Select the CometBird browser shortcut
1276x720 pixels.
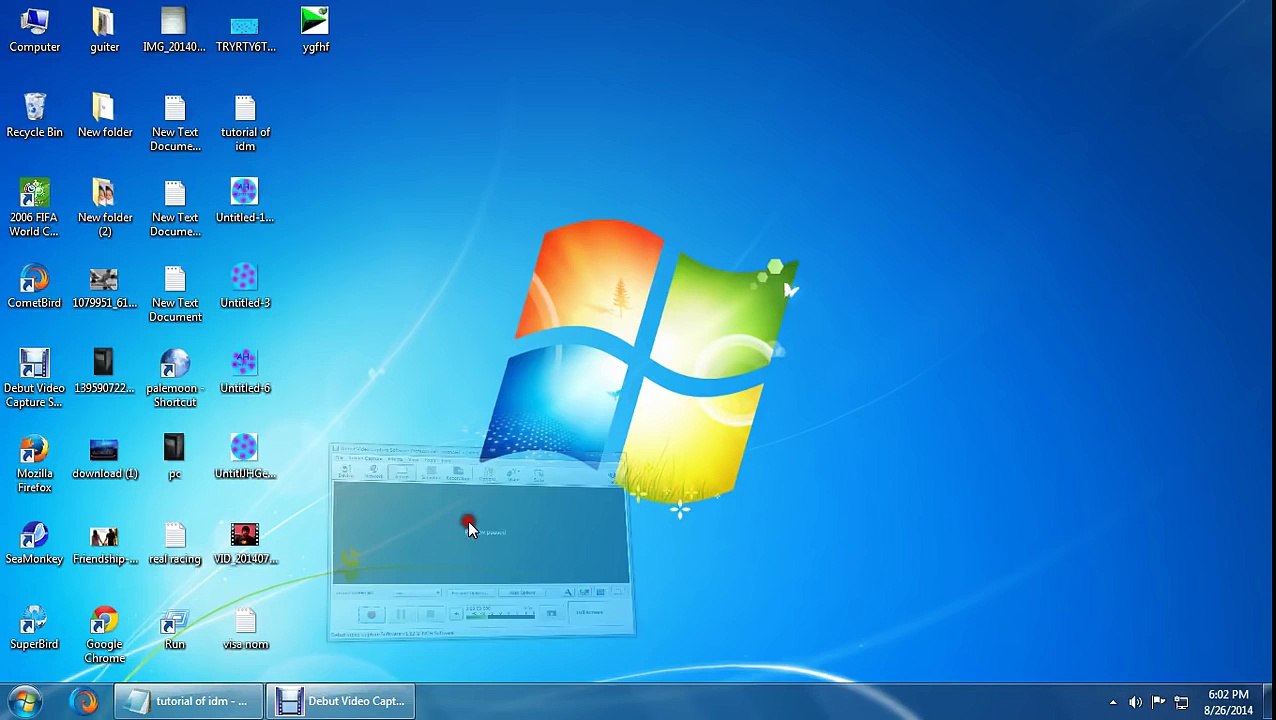tap(34, 286)
